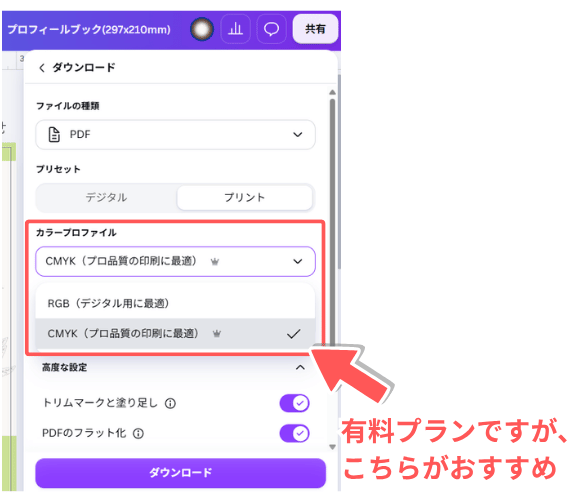Click the ファイルの種類 label

coord(67,106)
